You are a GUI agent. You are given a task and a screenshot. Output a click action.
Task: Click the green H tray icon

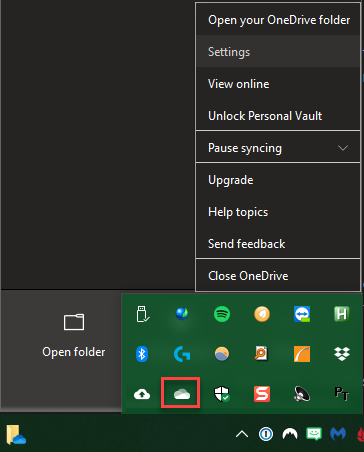(x=342, y=314)
